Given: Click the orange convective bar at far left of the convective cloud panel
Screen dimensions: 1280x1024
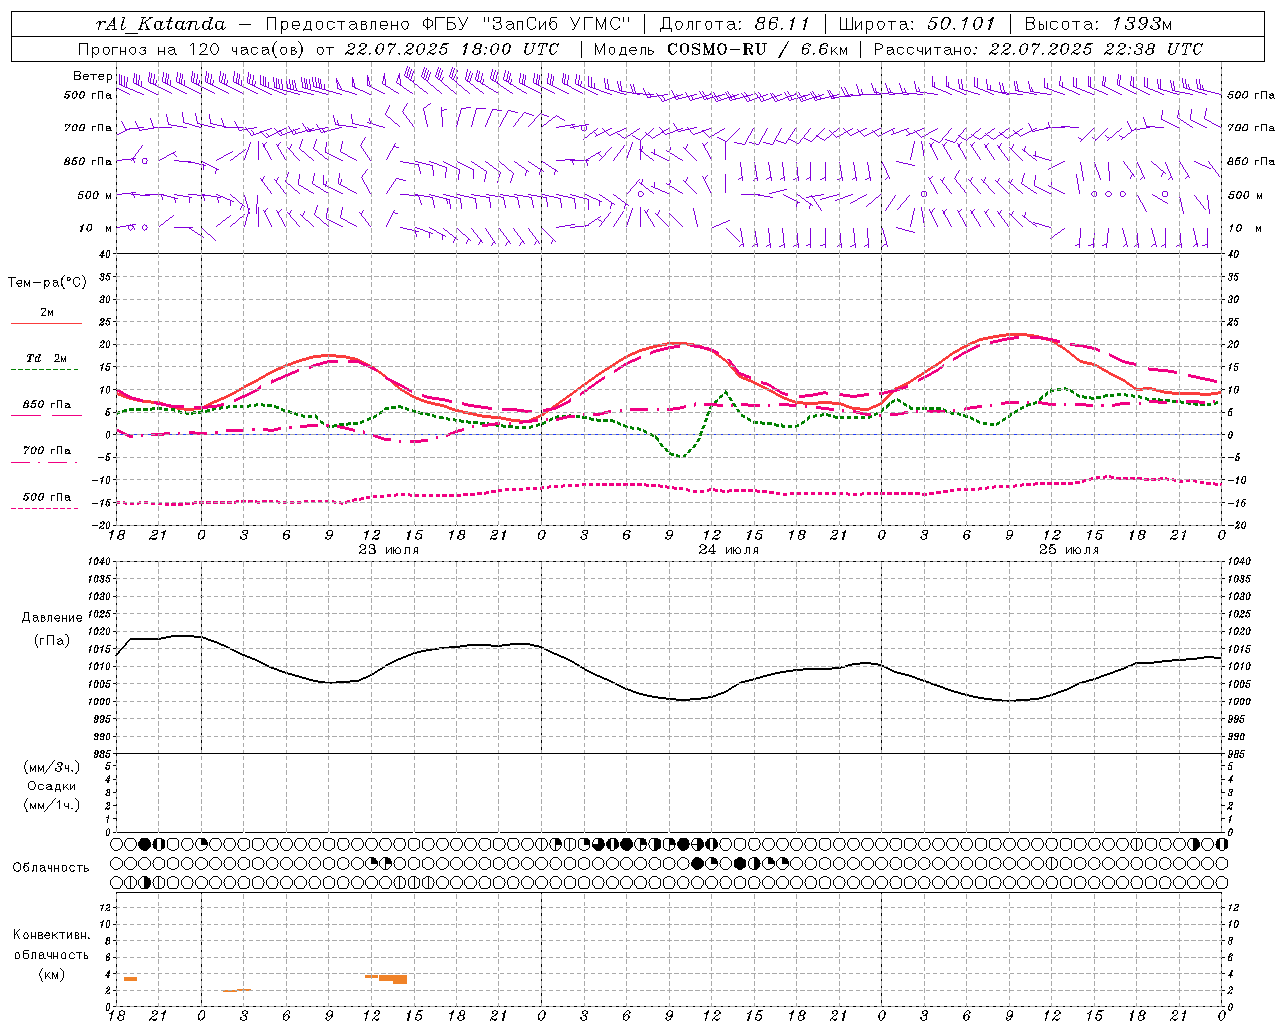Looking at the screenshot, I should (x=130, y=979).
